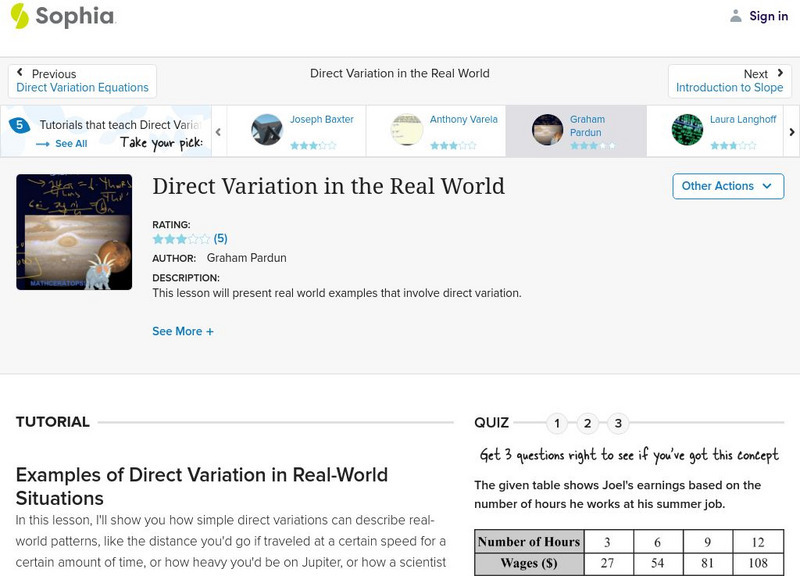This screenshot has width=800, height=576.
Task: Go to Previous: Direct Variation Equations
Action: tap(82, 86)
